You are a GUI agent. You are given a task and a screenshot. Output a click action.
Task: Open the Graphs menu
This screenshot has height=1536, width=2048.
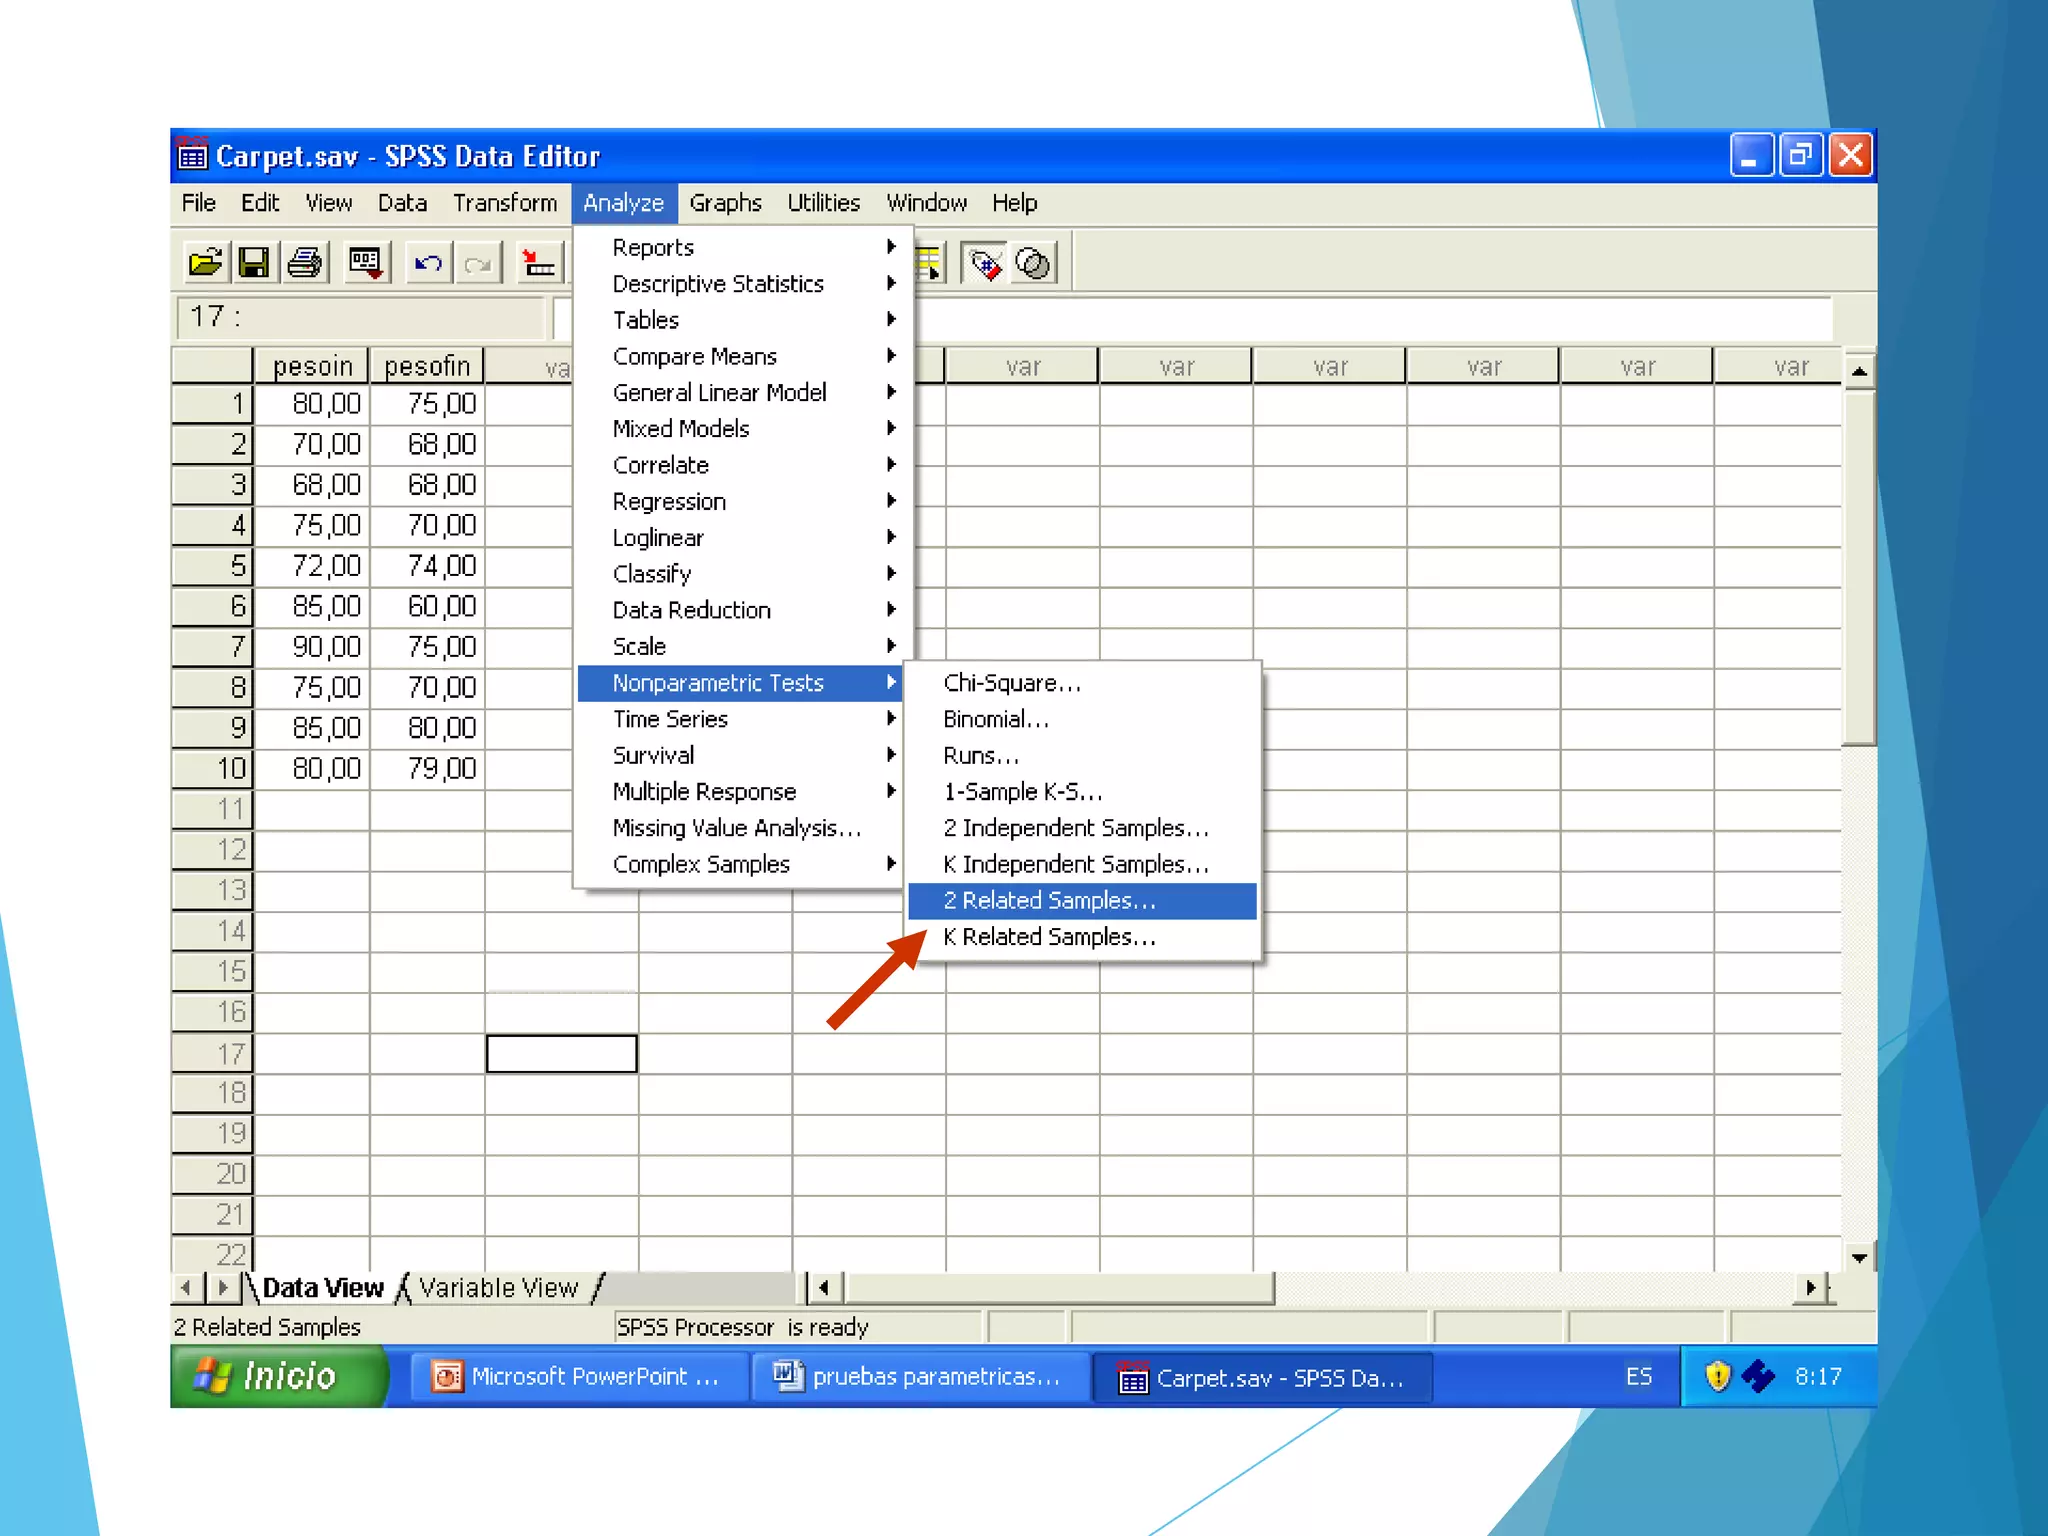point(725,204)
